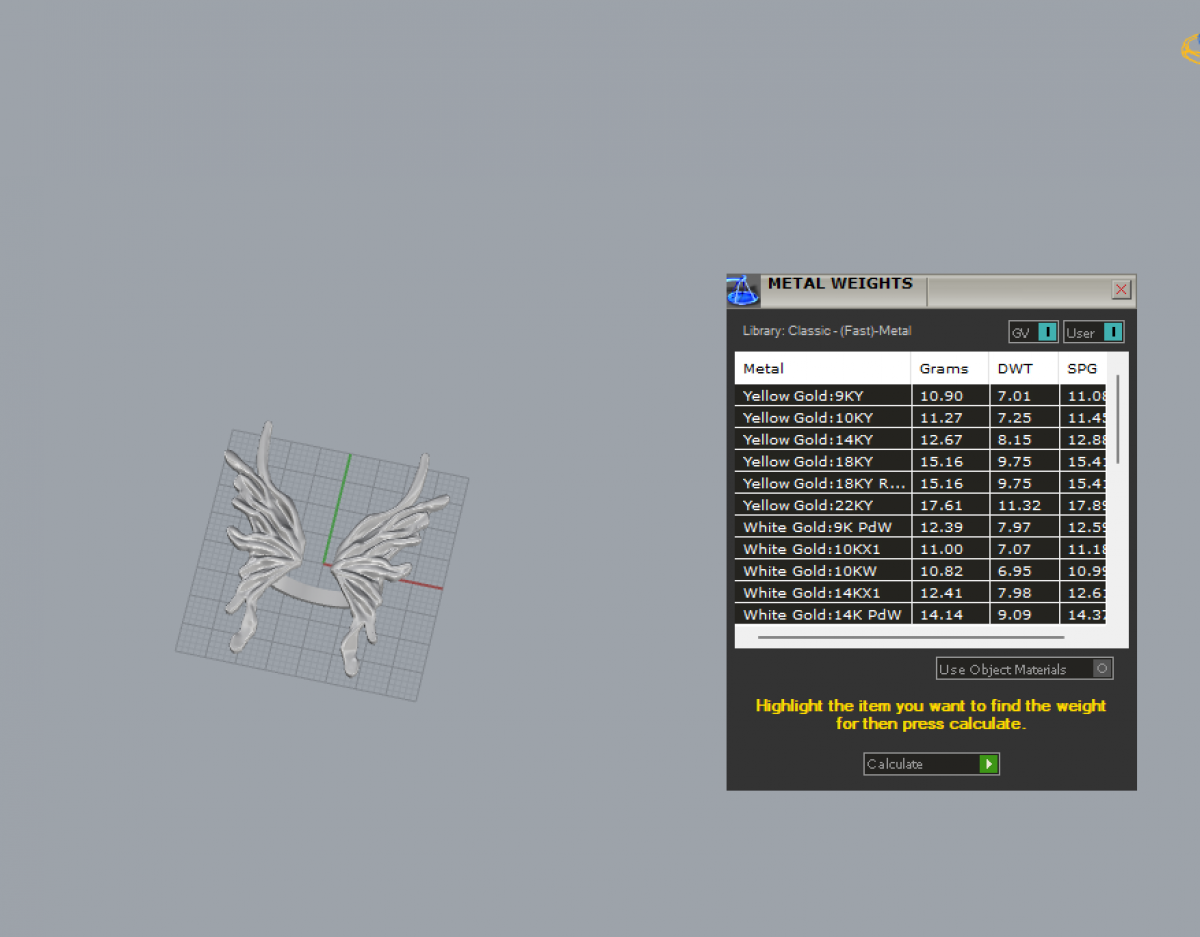Select the Yellow Gold:14KY row
This screenshot has height=937, width=1200.
click(822, 440)
